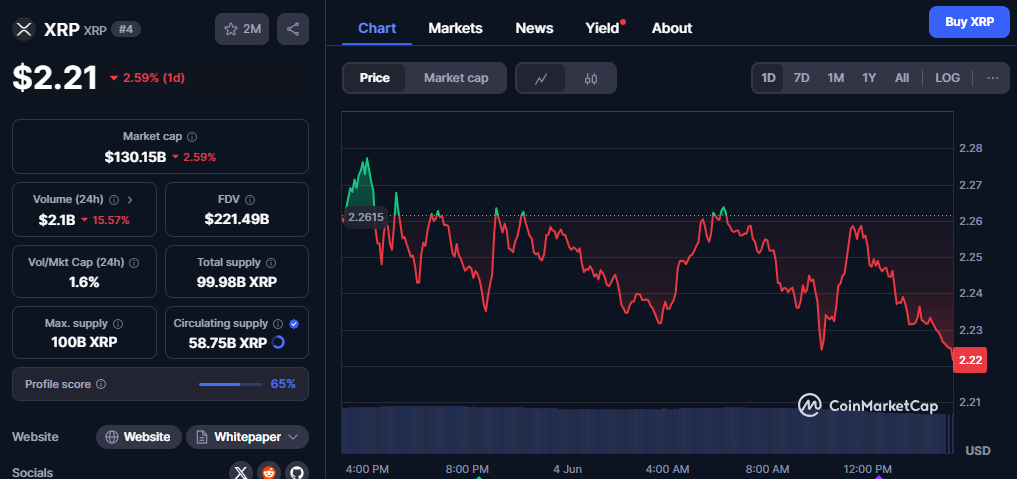Expand Volume (24h) details chevron
The image size is (1017, 479).
pyautogui.click(x=130, y=200)
